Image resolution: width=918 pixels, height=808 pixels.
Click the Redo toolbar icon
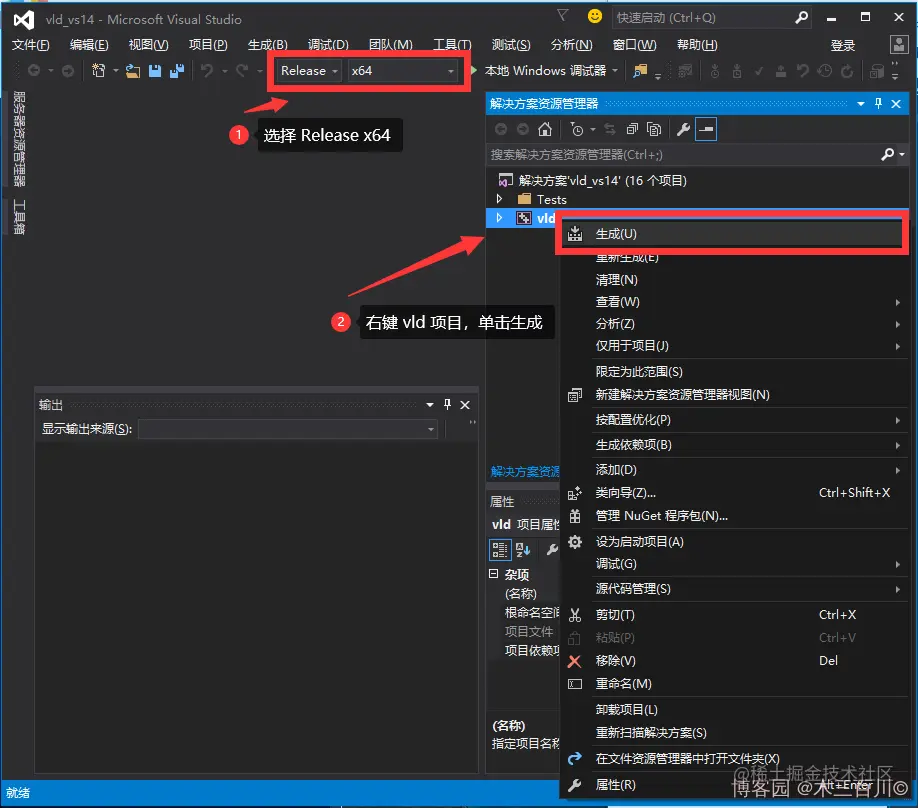(242, 71)
